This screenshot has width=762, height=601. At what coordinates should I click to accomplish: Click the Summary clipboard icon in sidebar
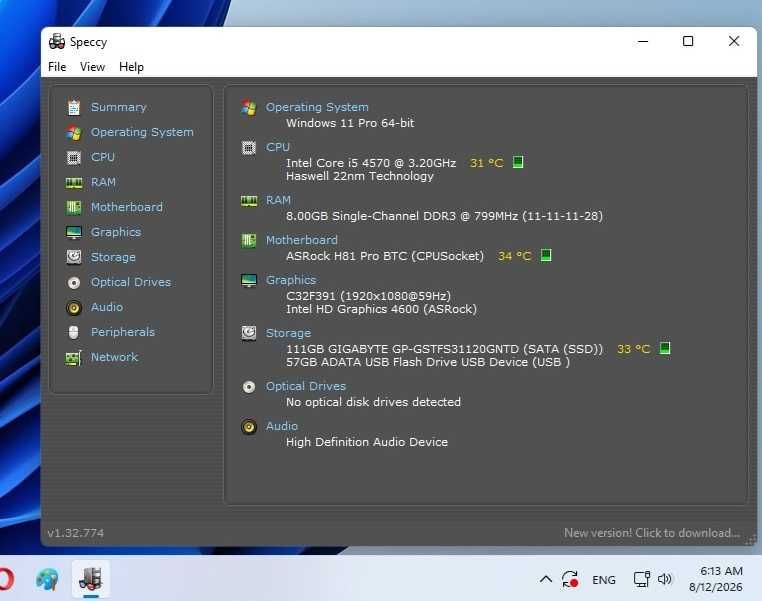tap(74, 107)
